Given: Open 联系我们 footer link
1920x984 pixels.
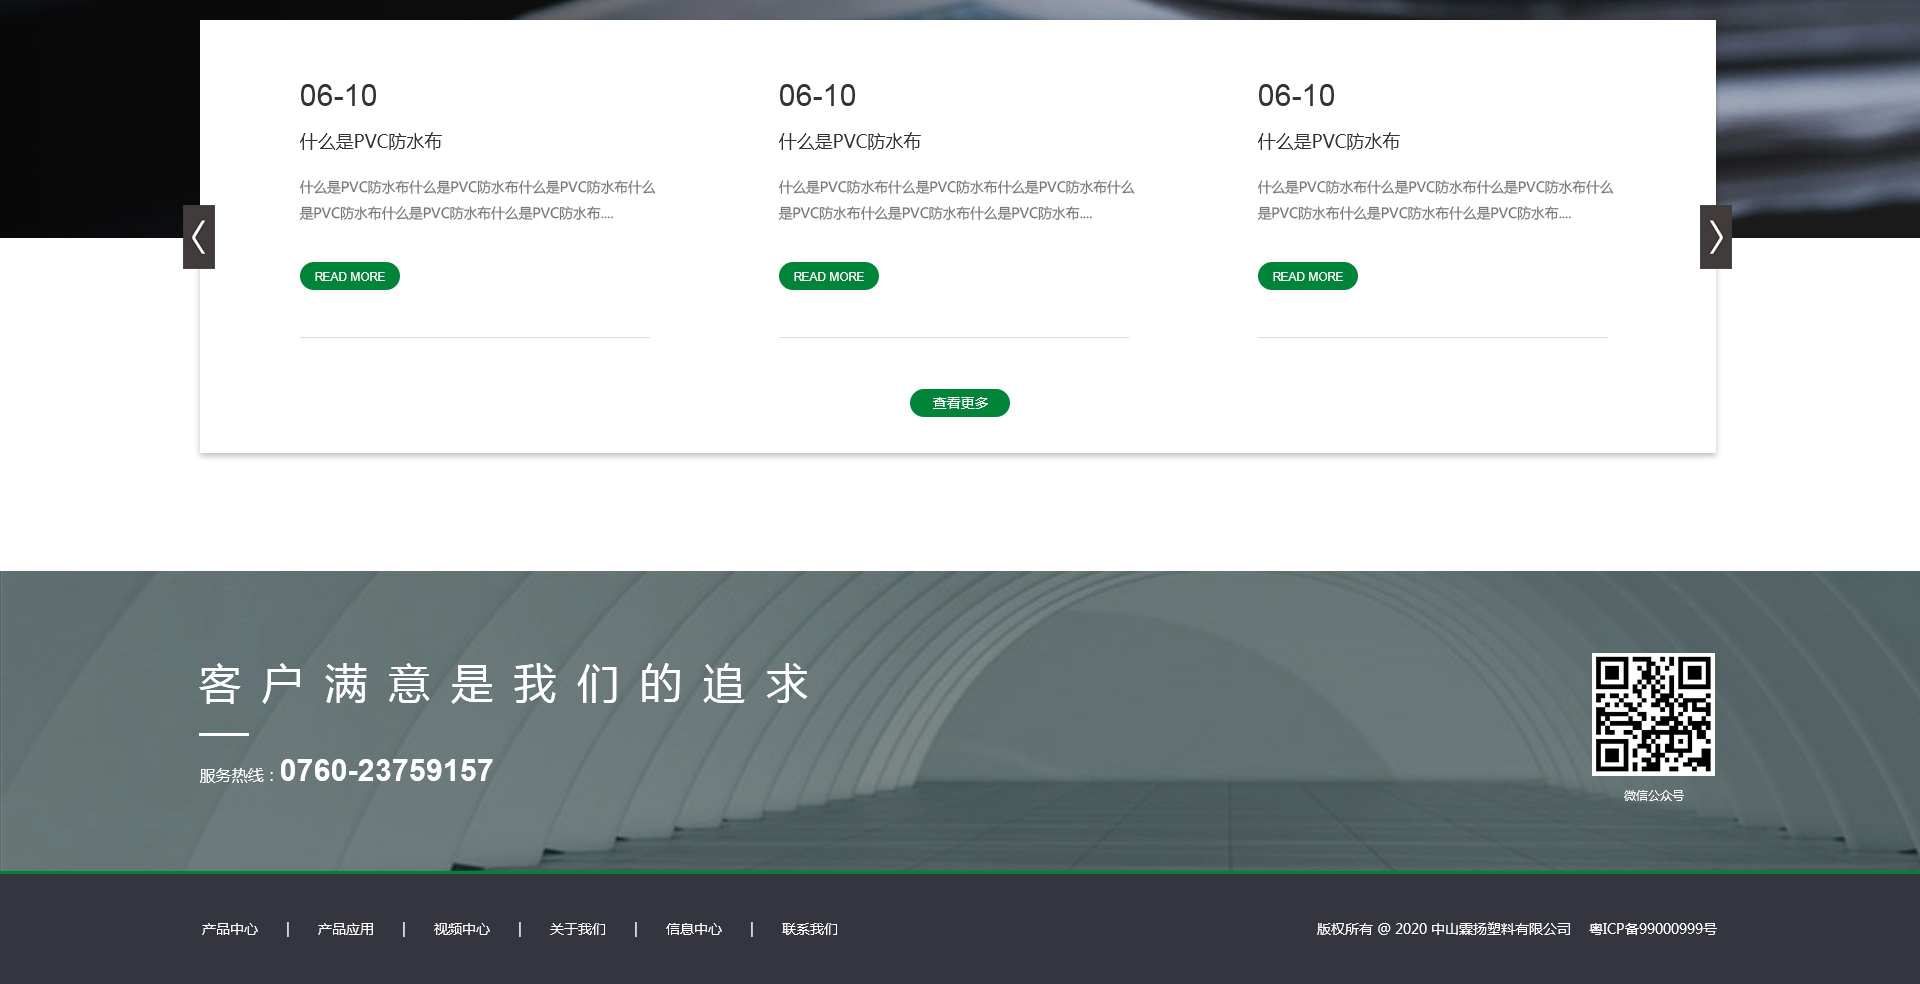Looking at the screenshot, I should (809, 929).
